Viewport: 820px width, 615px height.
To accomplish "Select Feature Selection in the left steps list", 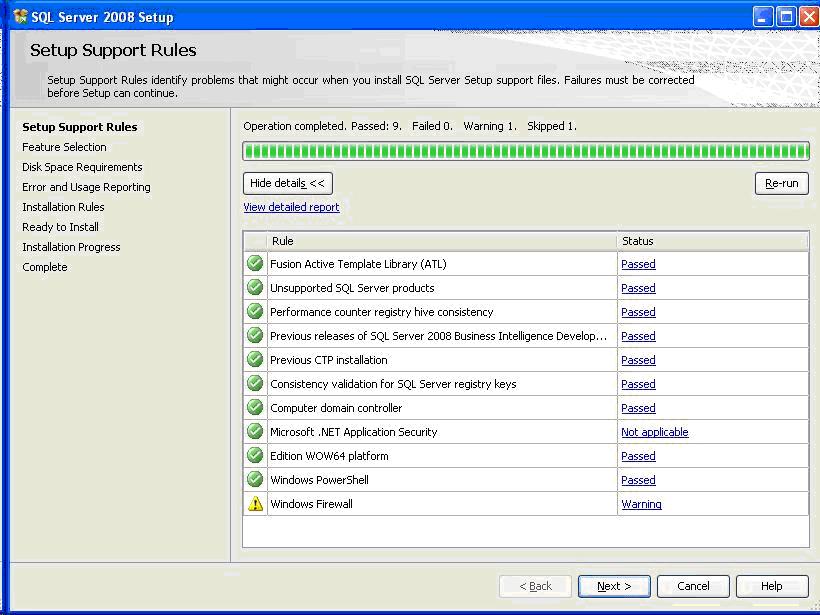I will (64, 147).
